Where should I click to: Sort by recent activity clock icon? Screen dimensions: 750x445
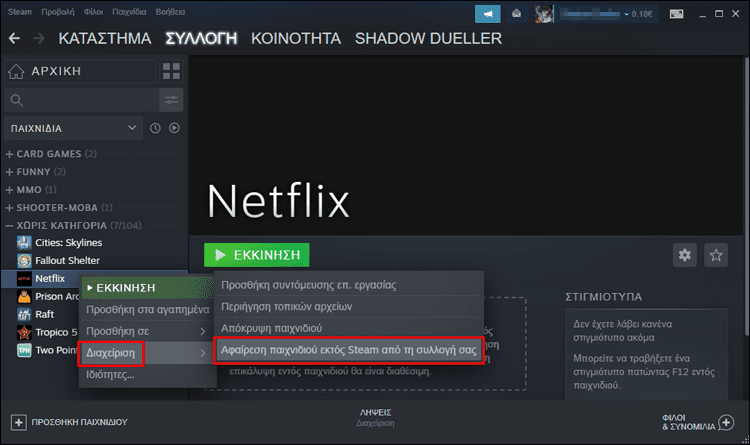coord(155,128)
